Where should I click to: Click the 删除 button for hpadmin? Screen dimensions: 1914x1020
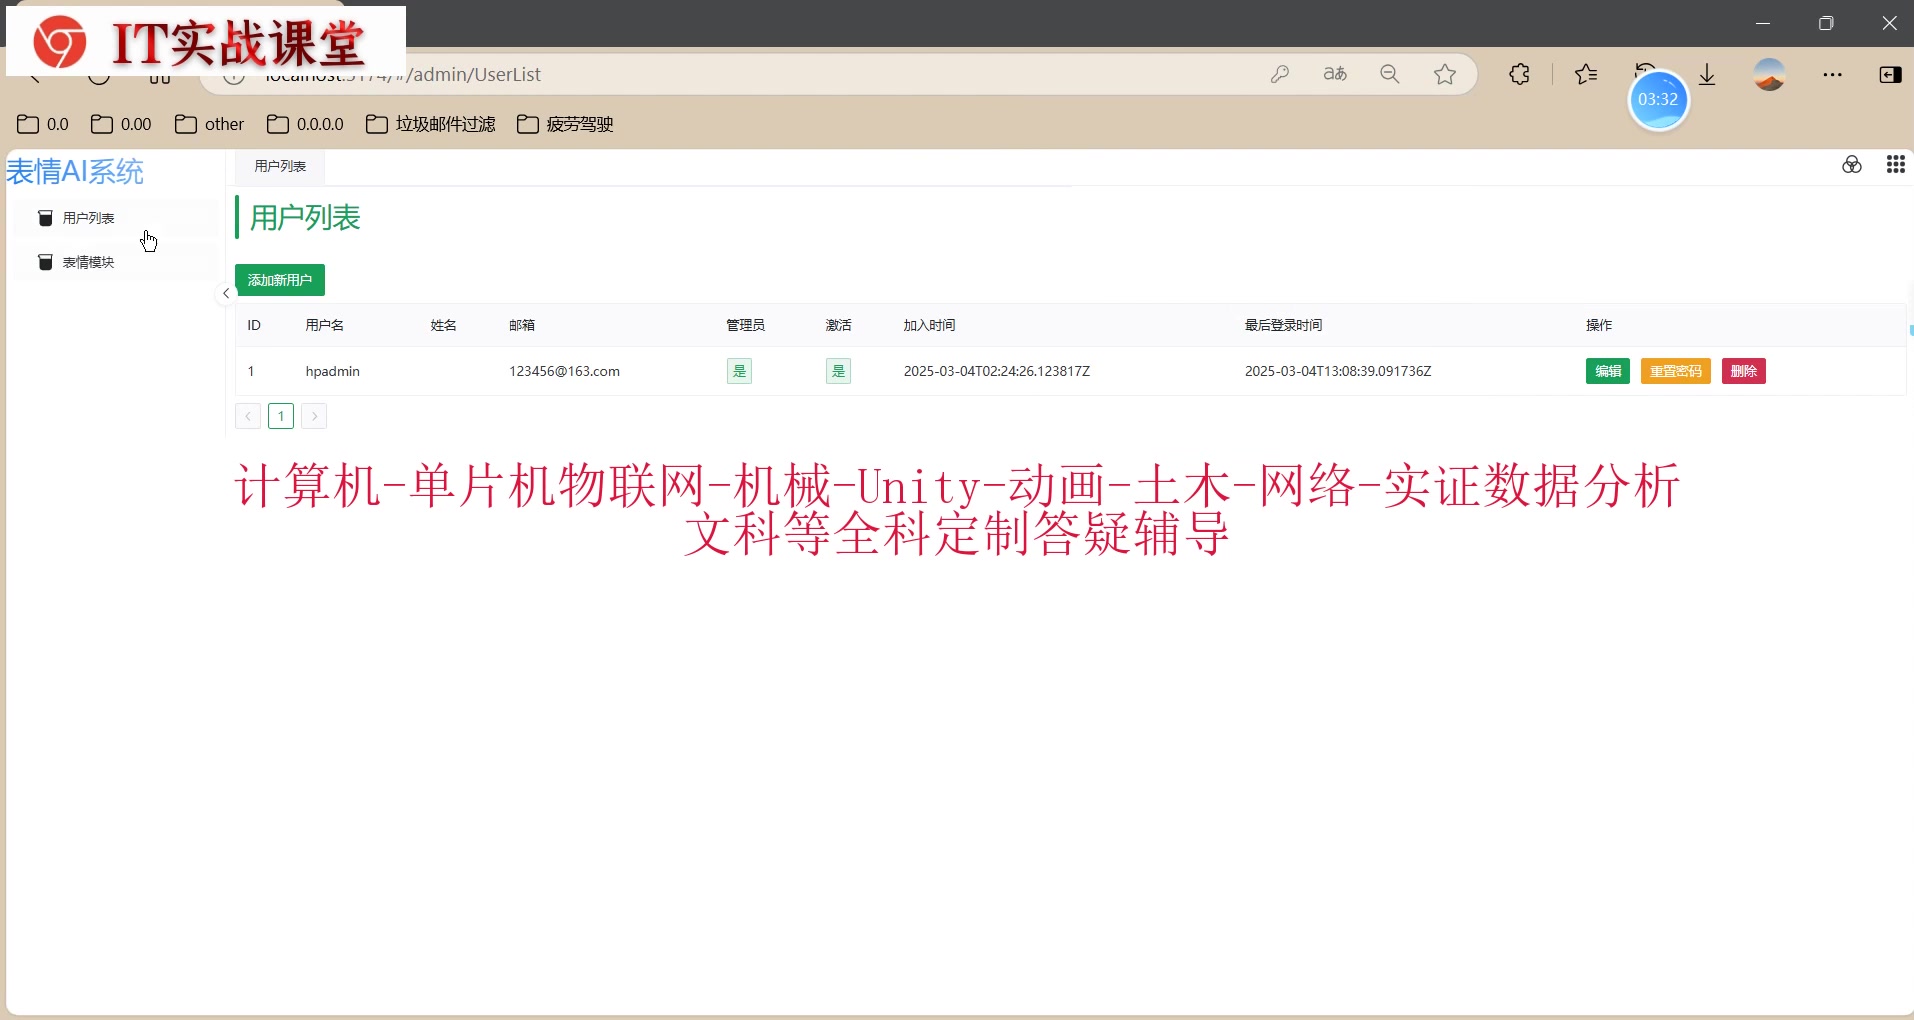[1744, 371]
